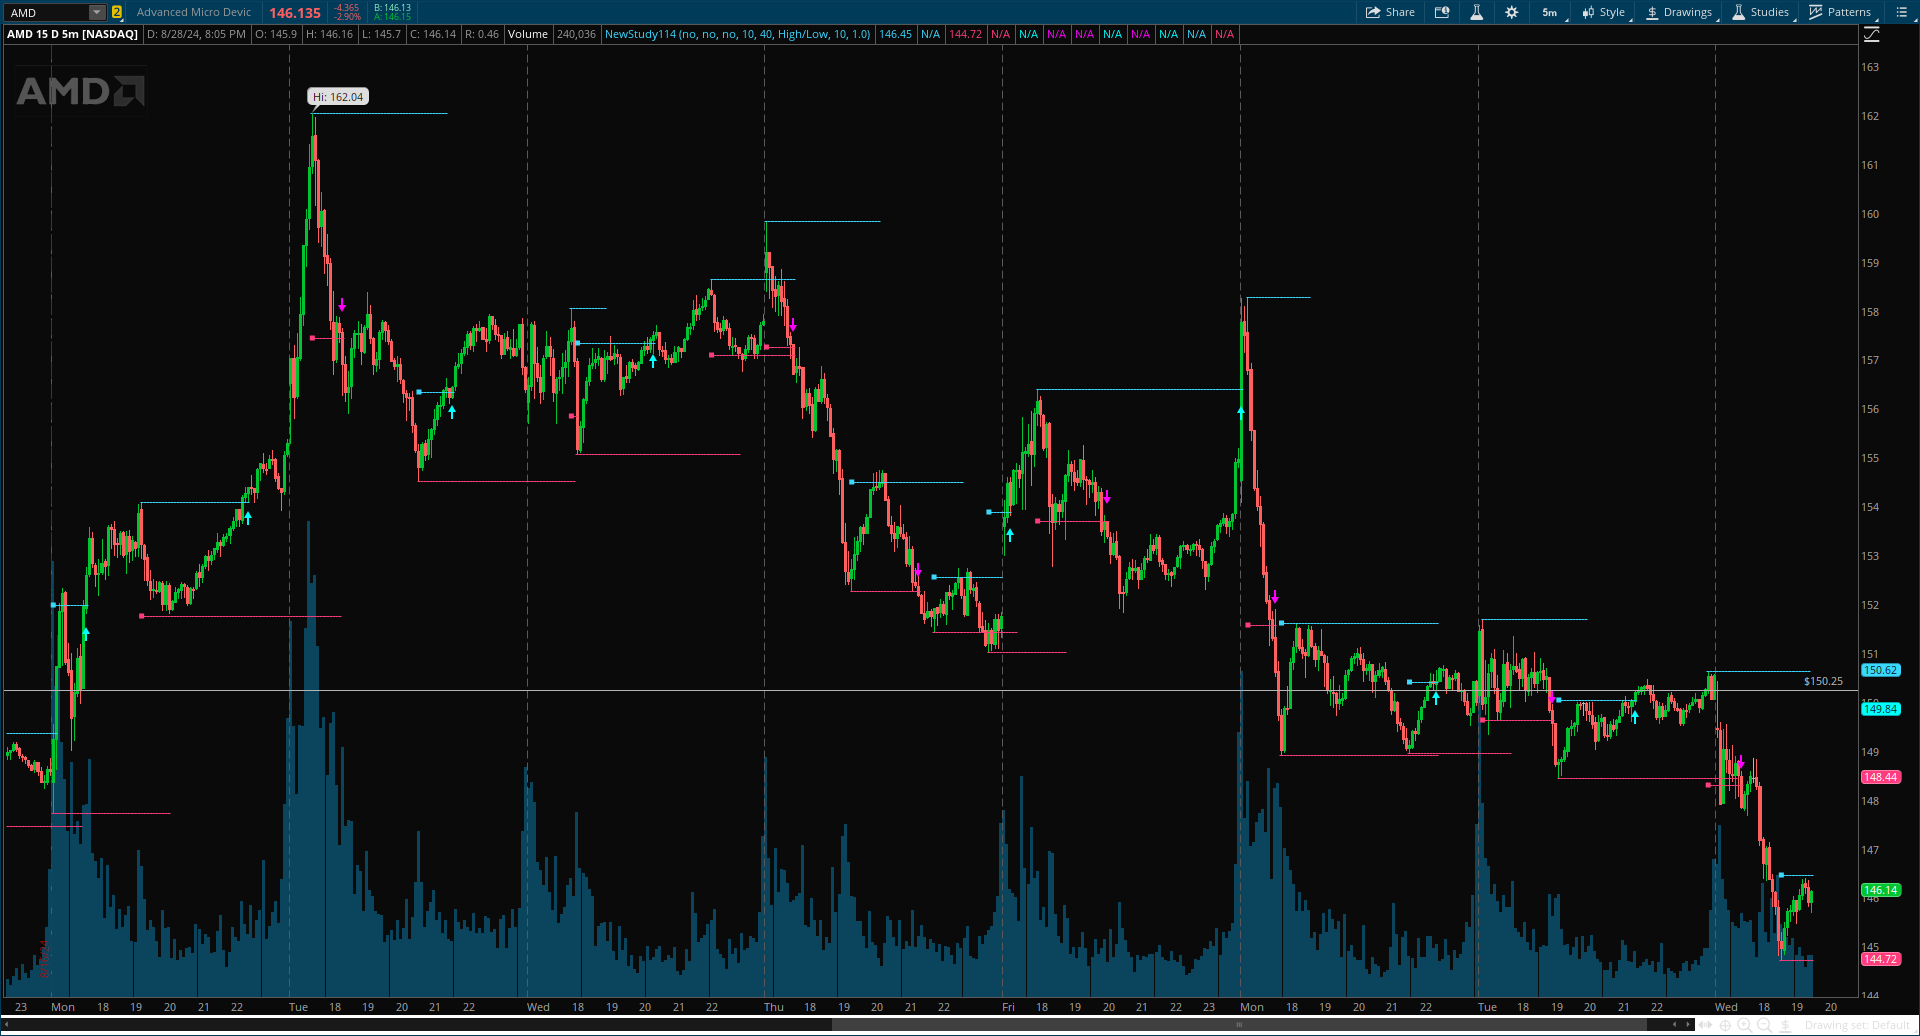Open the Share menu
The width and height of the screenshot is (1920, 1036).
point(1390,12)
